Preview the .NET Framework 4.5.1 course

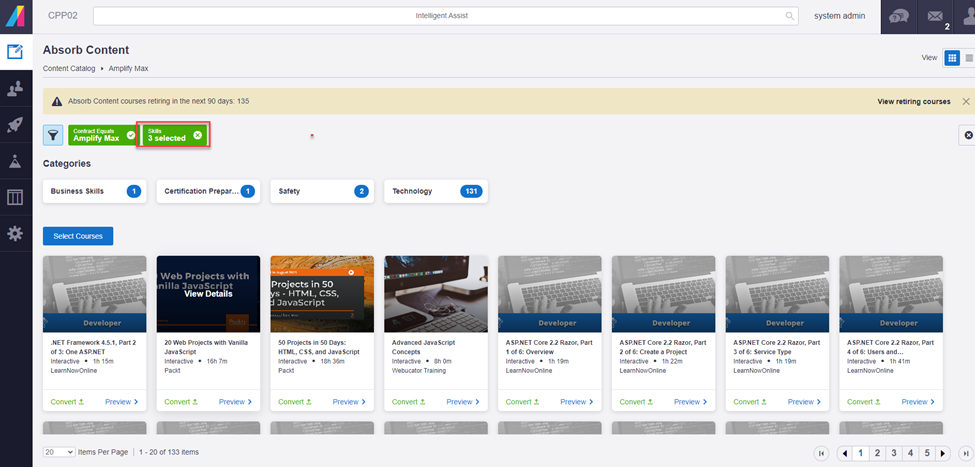pyautogui.click(x=122, y=402)
